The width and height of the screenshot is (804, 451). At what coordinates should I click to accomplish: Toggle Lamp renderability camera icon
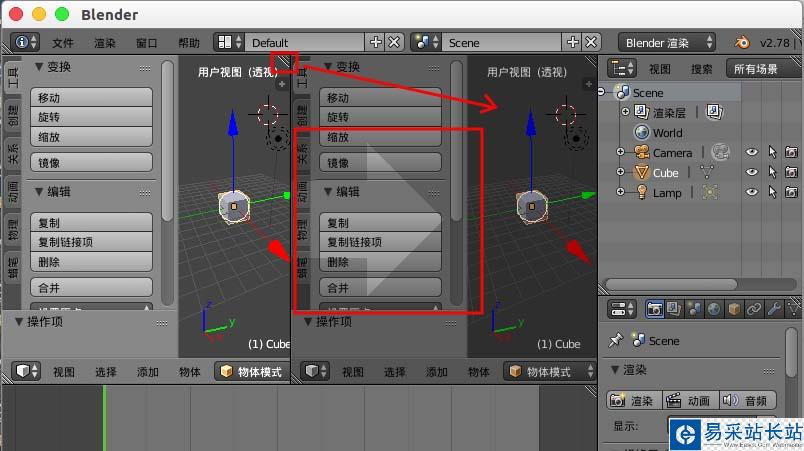791,192
